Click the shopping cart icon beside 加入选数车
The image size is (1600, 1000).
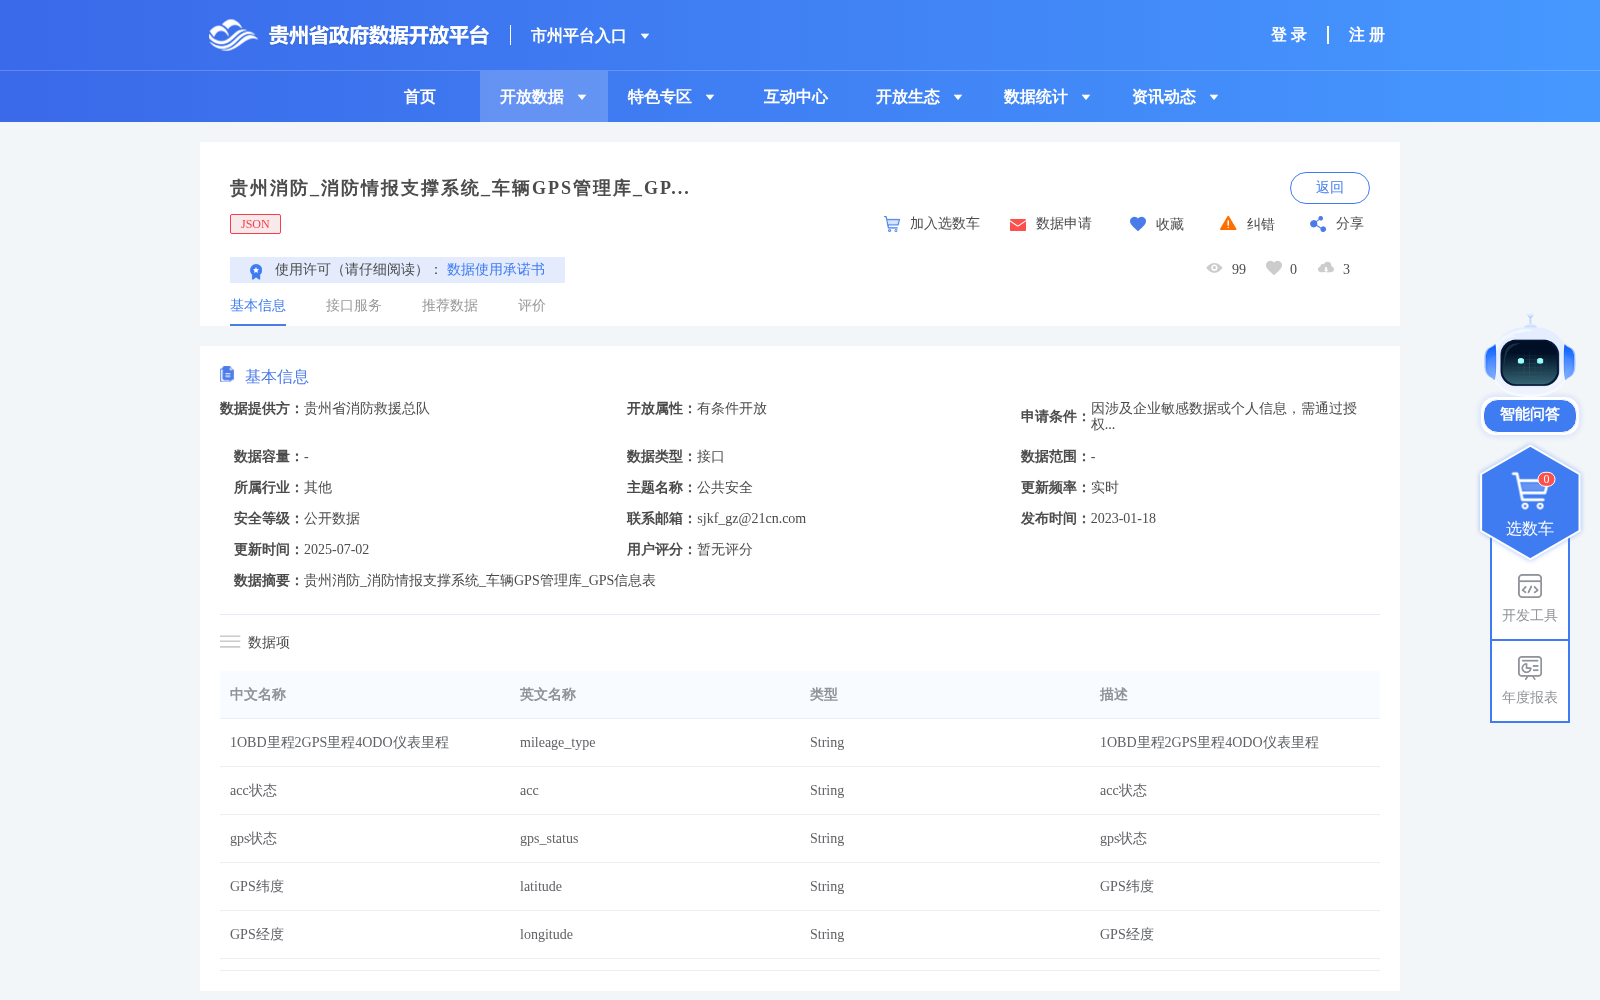click(892, 224)
